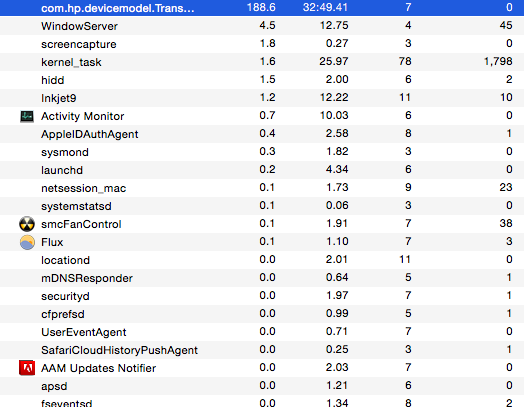Click kernel_task's 78 threads value
Viewport: 524px width, 407px height.
coord(405,61)
